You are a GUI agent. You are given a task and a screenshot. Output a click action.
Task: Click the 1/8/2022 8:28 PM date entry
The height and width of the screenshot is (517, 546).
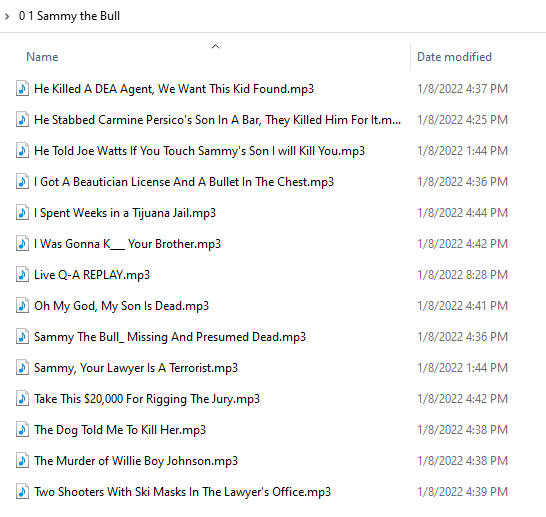coord(462,275)
